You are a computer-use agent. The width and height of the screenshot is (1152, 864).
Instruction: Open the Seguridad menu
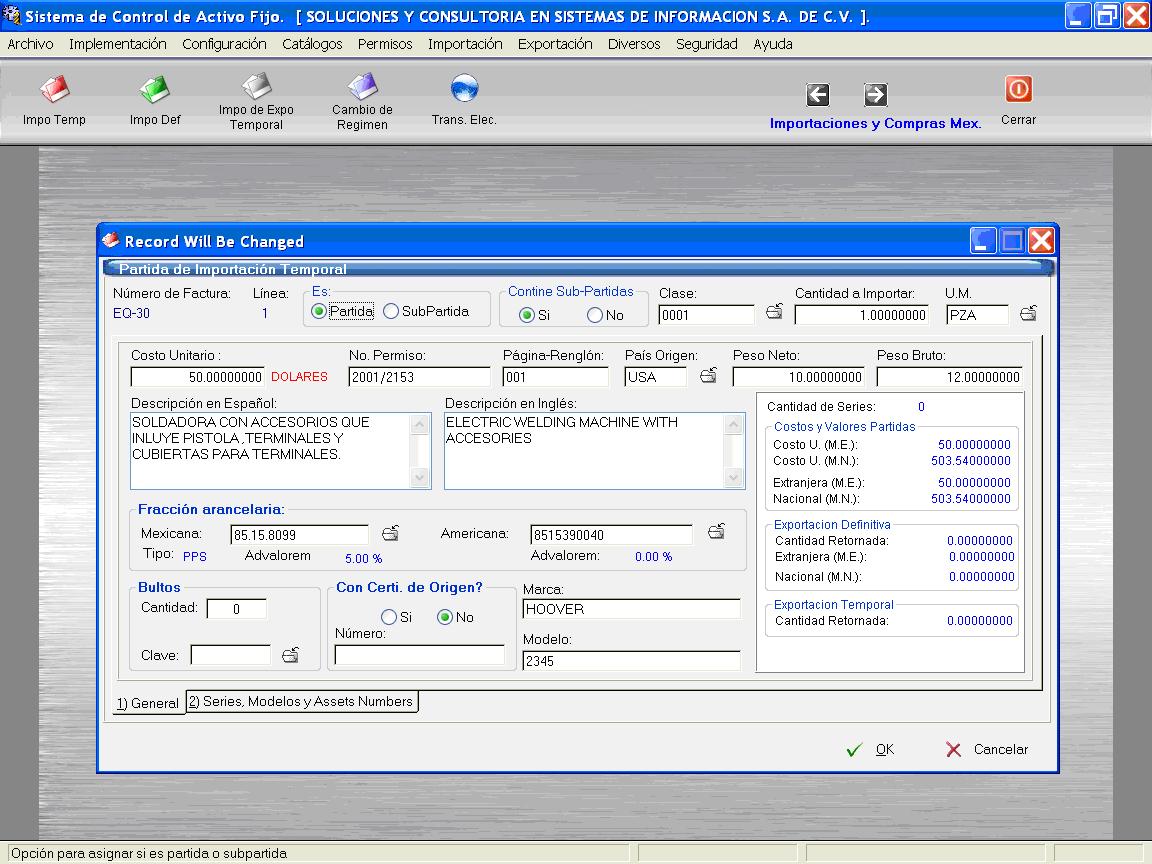[x=707, y=44]
